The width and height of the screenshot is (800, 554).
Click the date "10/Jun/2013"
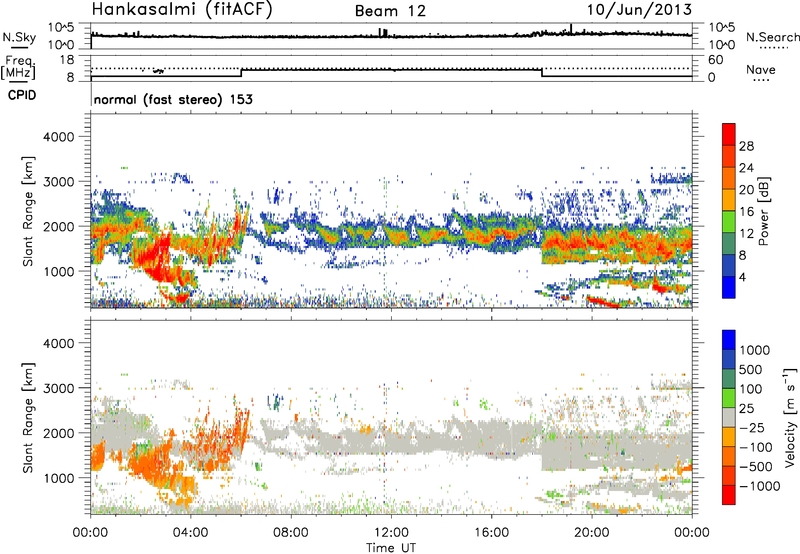639,10
